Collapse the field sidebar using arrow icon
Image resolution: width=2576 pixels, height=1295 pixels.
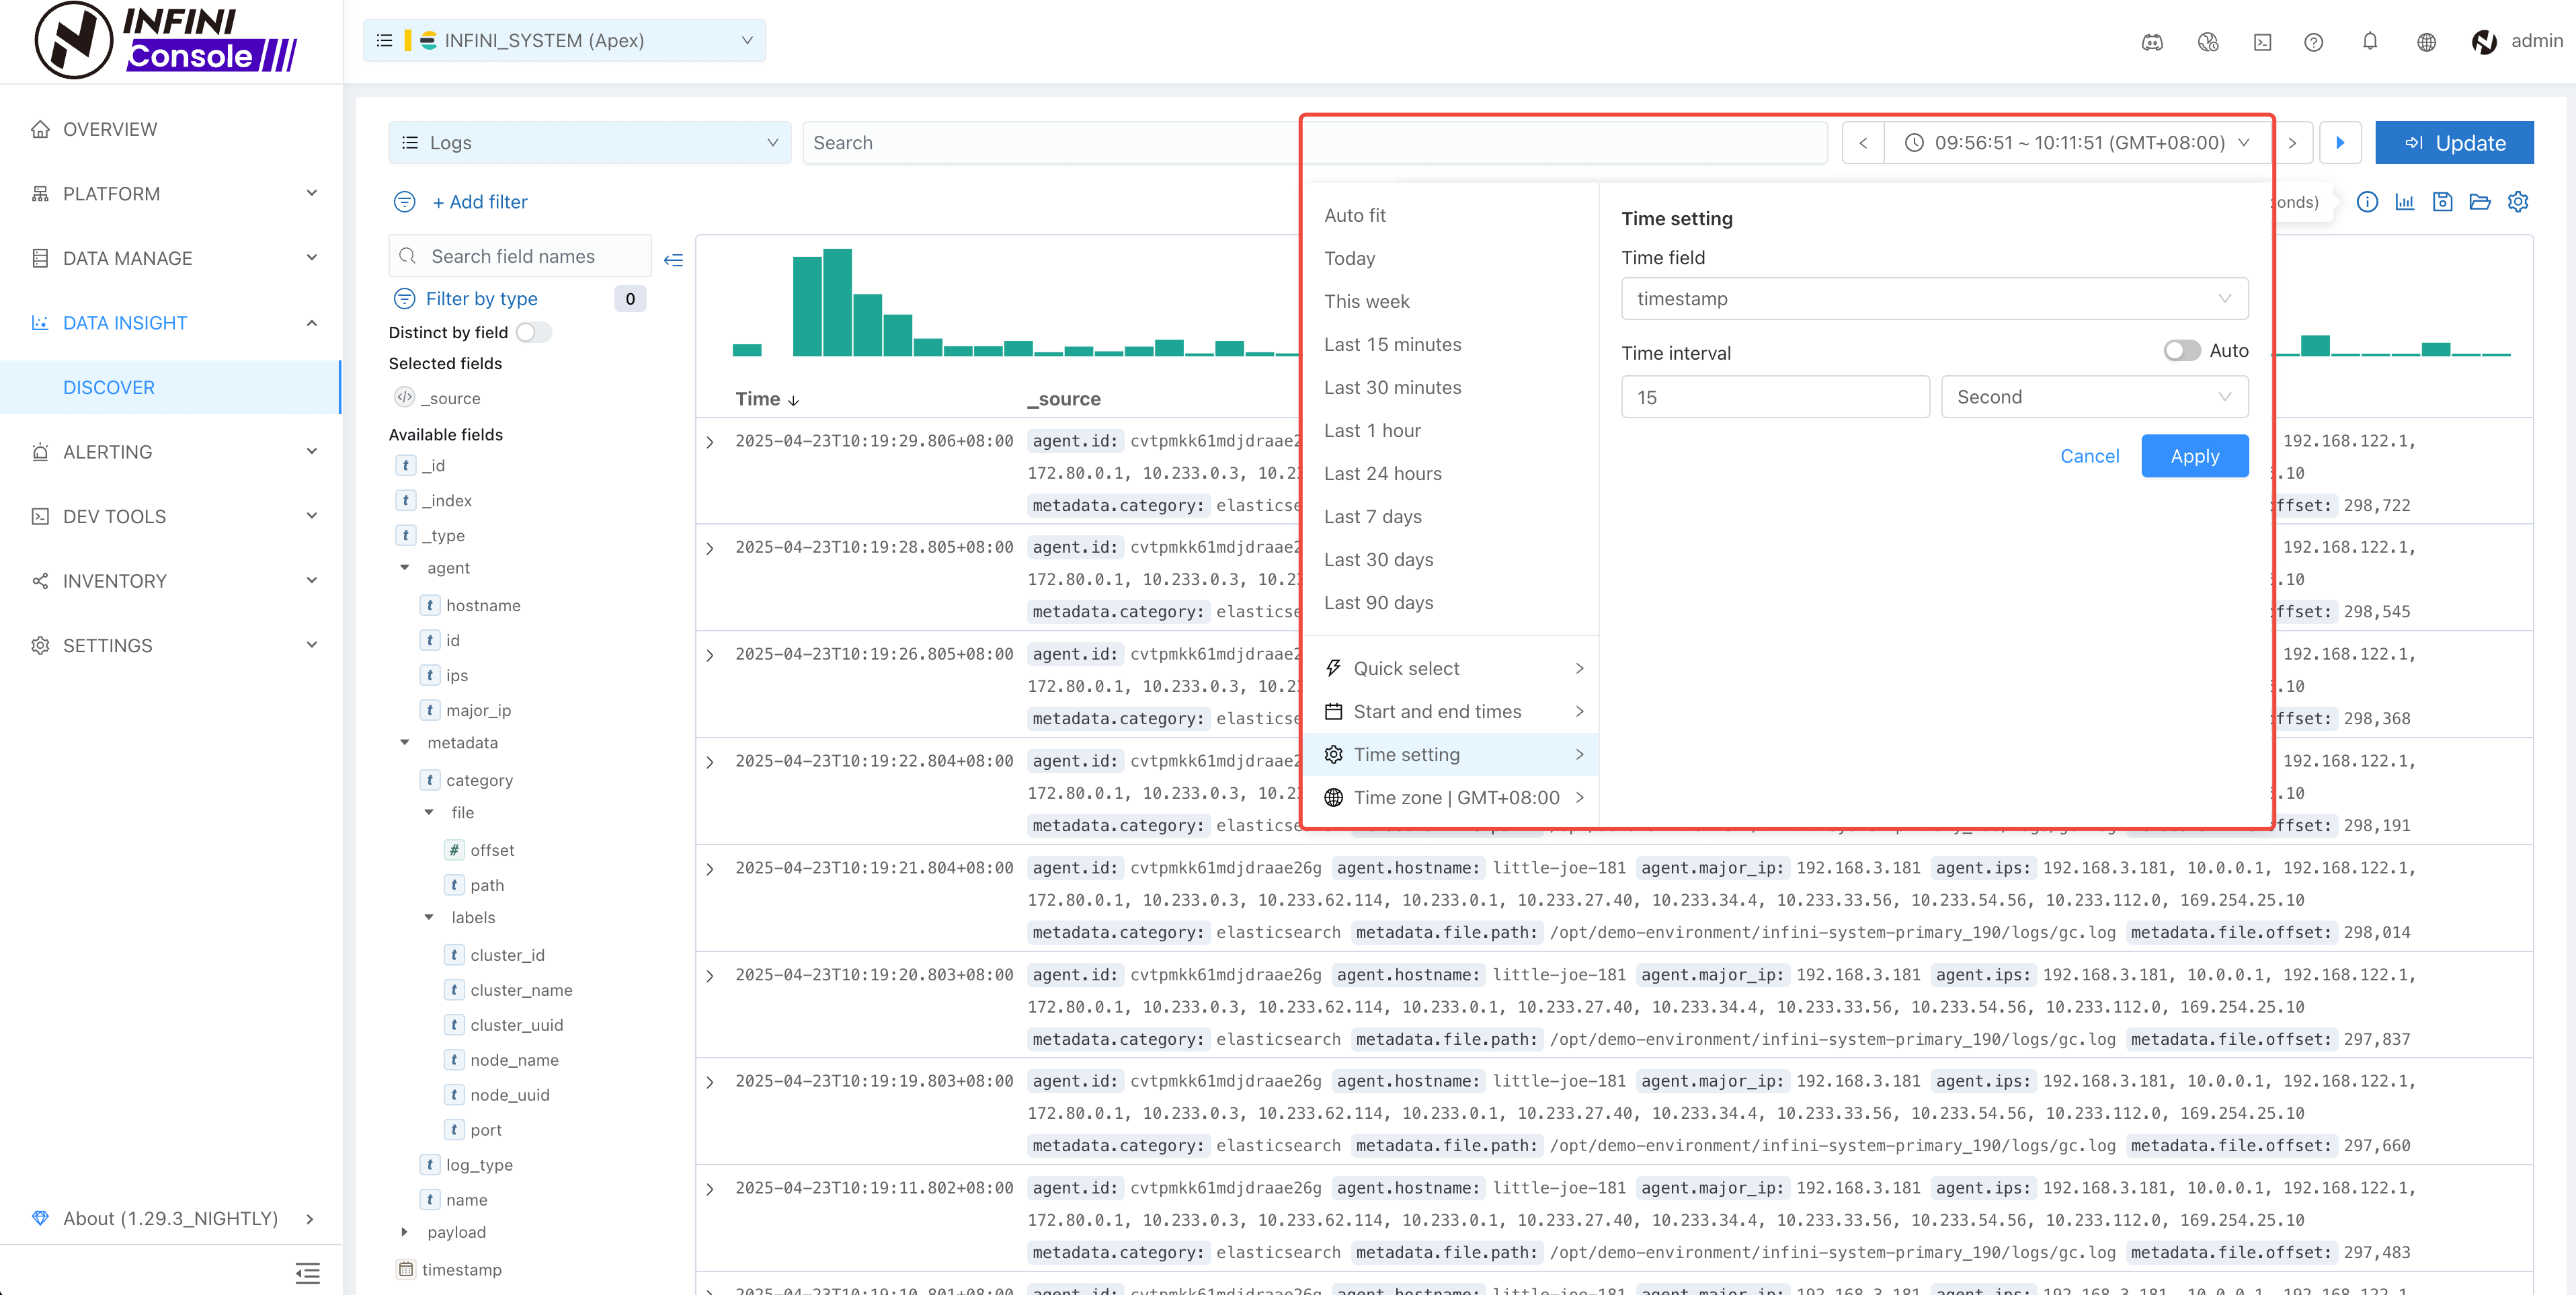[673, 260]
